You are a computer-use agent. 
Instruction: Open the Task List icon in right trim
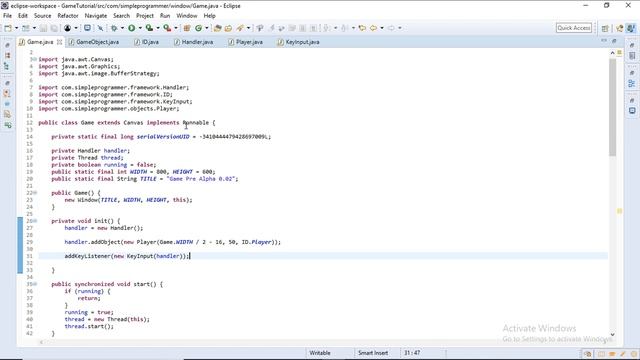(632, 56)
